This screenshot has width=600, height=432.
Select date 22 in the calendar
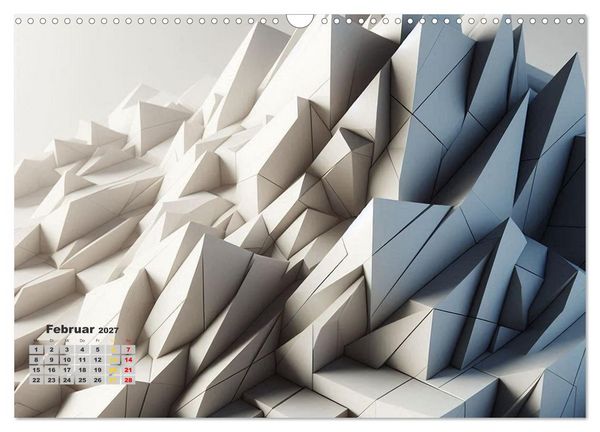tap(36, 380)
